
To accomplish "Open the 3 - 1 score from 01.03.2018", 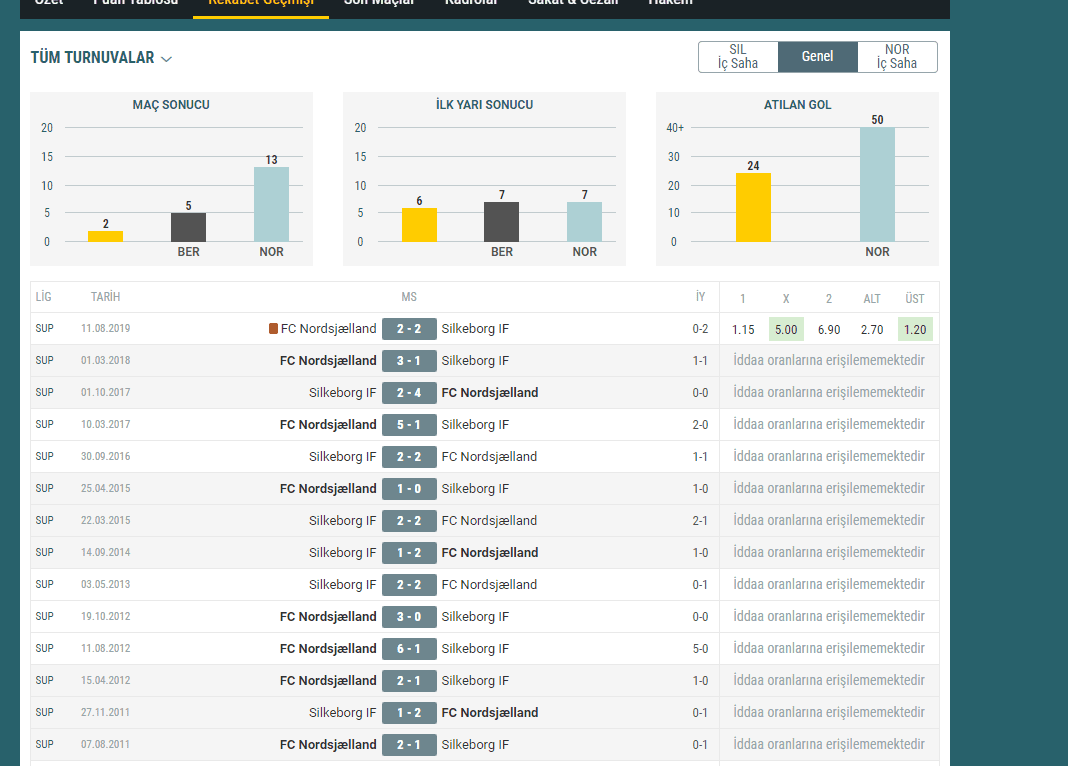I will [409, 361].
